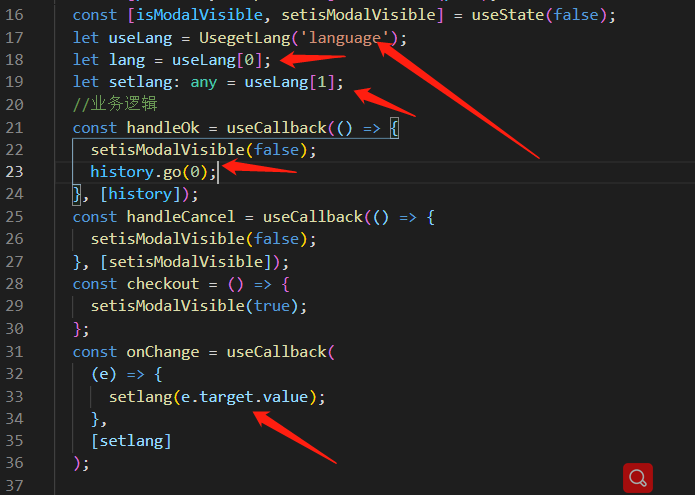
Task: Click the isModalVisible variable on line 16
Action: 199,15
